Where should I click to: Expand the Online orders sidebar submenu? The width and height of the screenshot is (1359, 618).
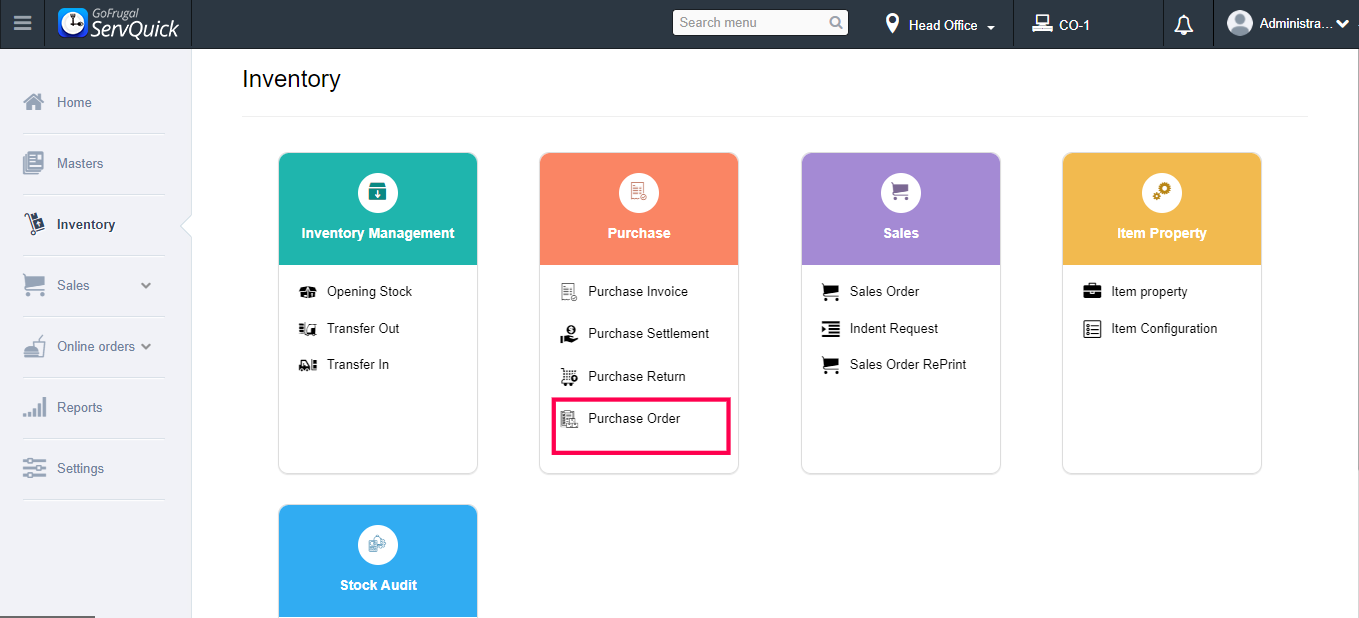146,347
